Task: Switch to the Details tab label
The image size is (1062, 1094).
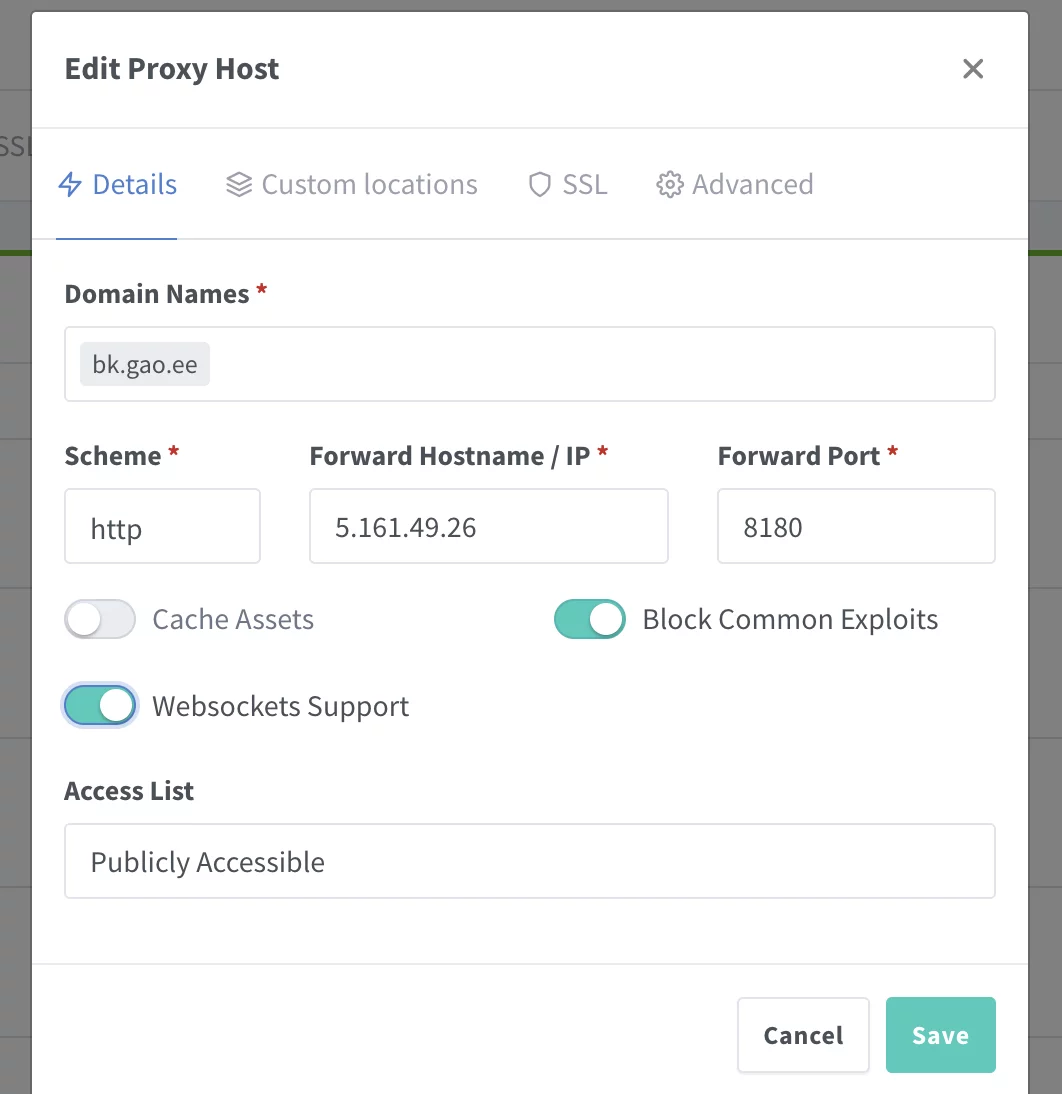Action: point(134,185)
